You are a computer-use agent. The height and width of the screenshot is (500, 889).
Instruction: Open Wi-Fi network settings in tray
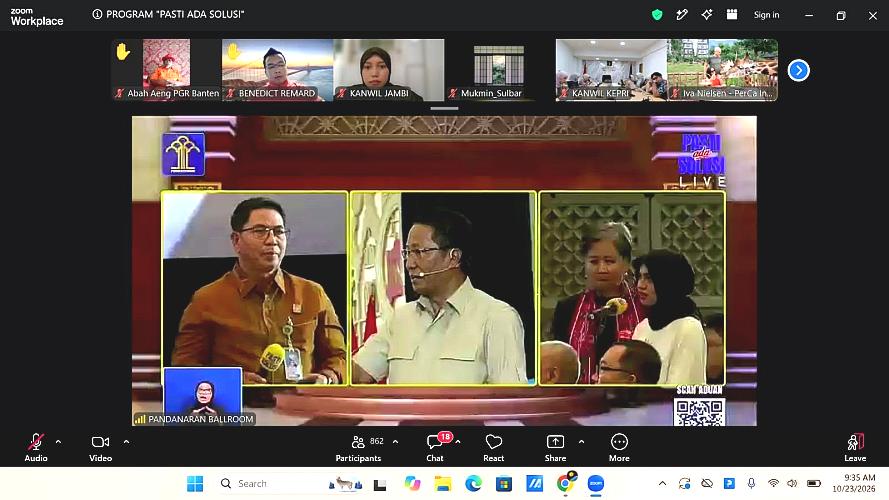click(773, 484)
